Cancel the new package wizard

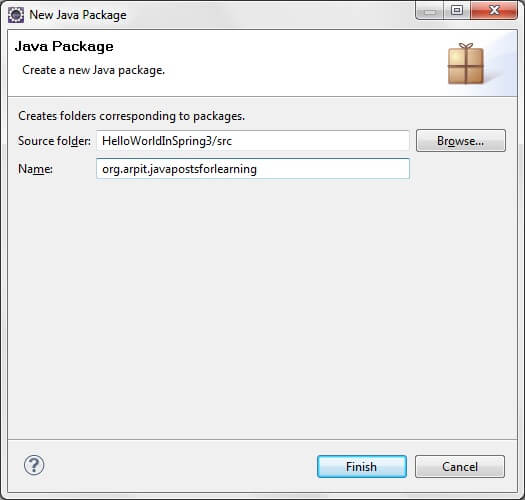point(460,467)
